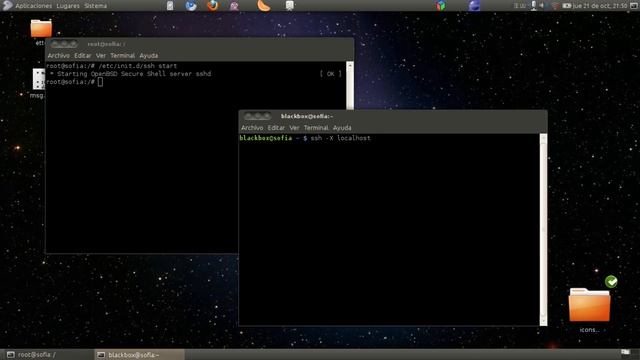Launch Firefox from the top panel
The image size is (640, 360).
(212, 5)
